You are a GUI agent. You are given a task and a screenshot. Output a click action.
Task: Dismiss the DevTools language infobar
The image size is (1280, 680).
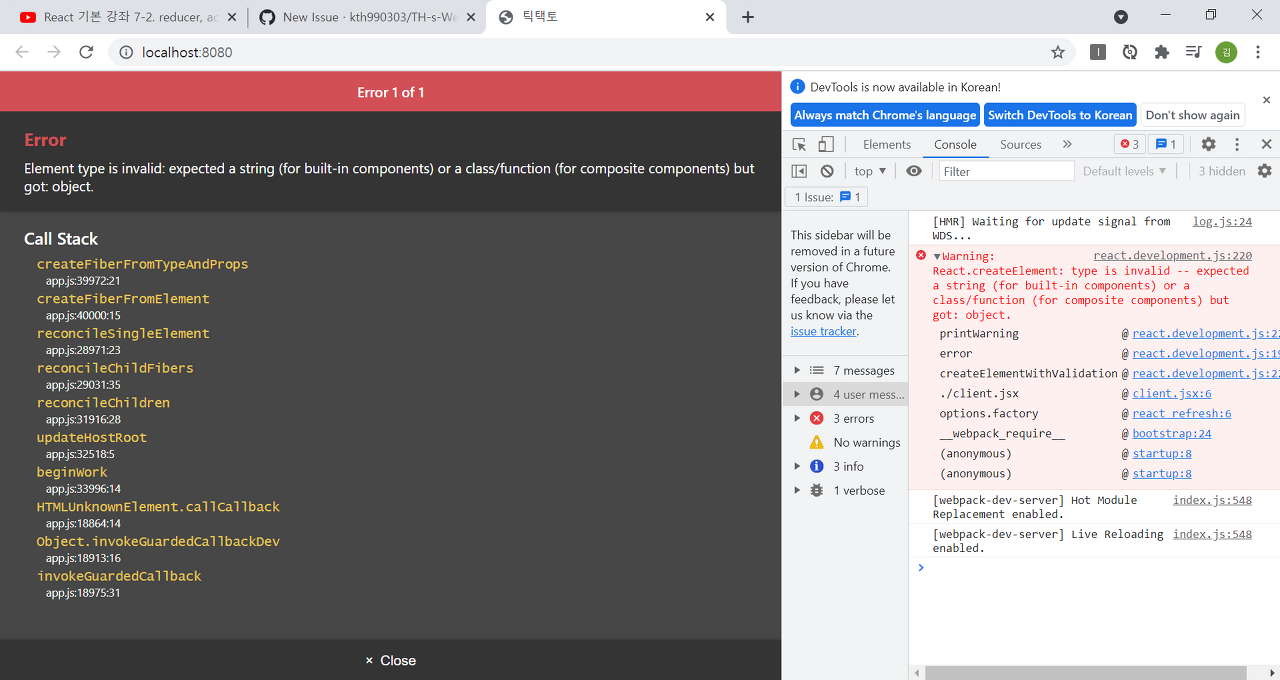(x=1266, y=100)
